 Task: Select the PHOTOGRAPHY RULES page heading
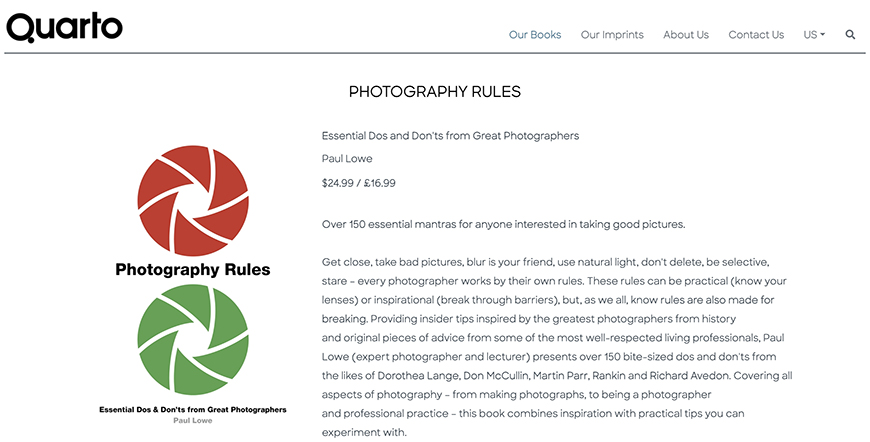pos(434,92)
